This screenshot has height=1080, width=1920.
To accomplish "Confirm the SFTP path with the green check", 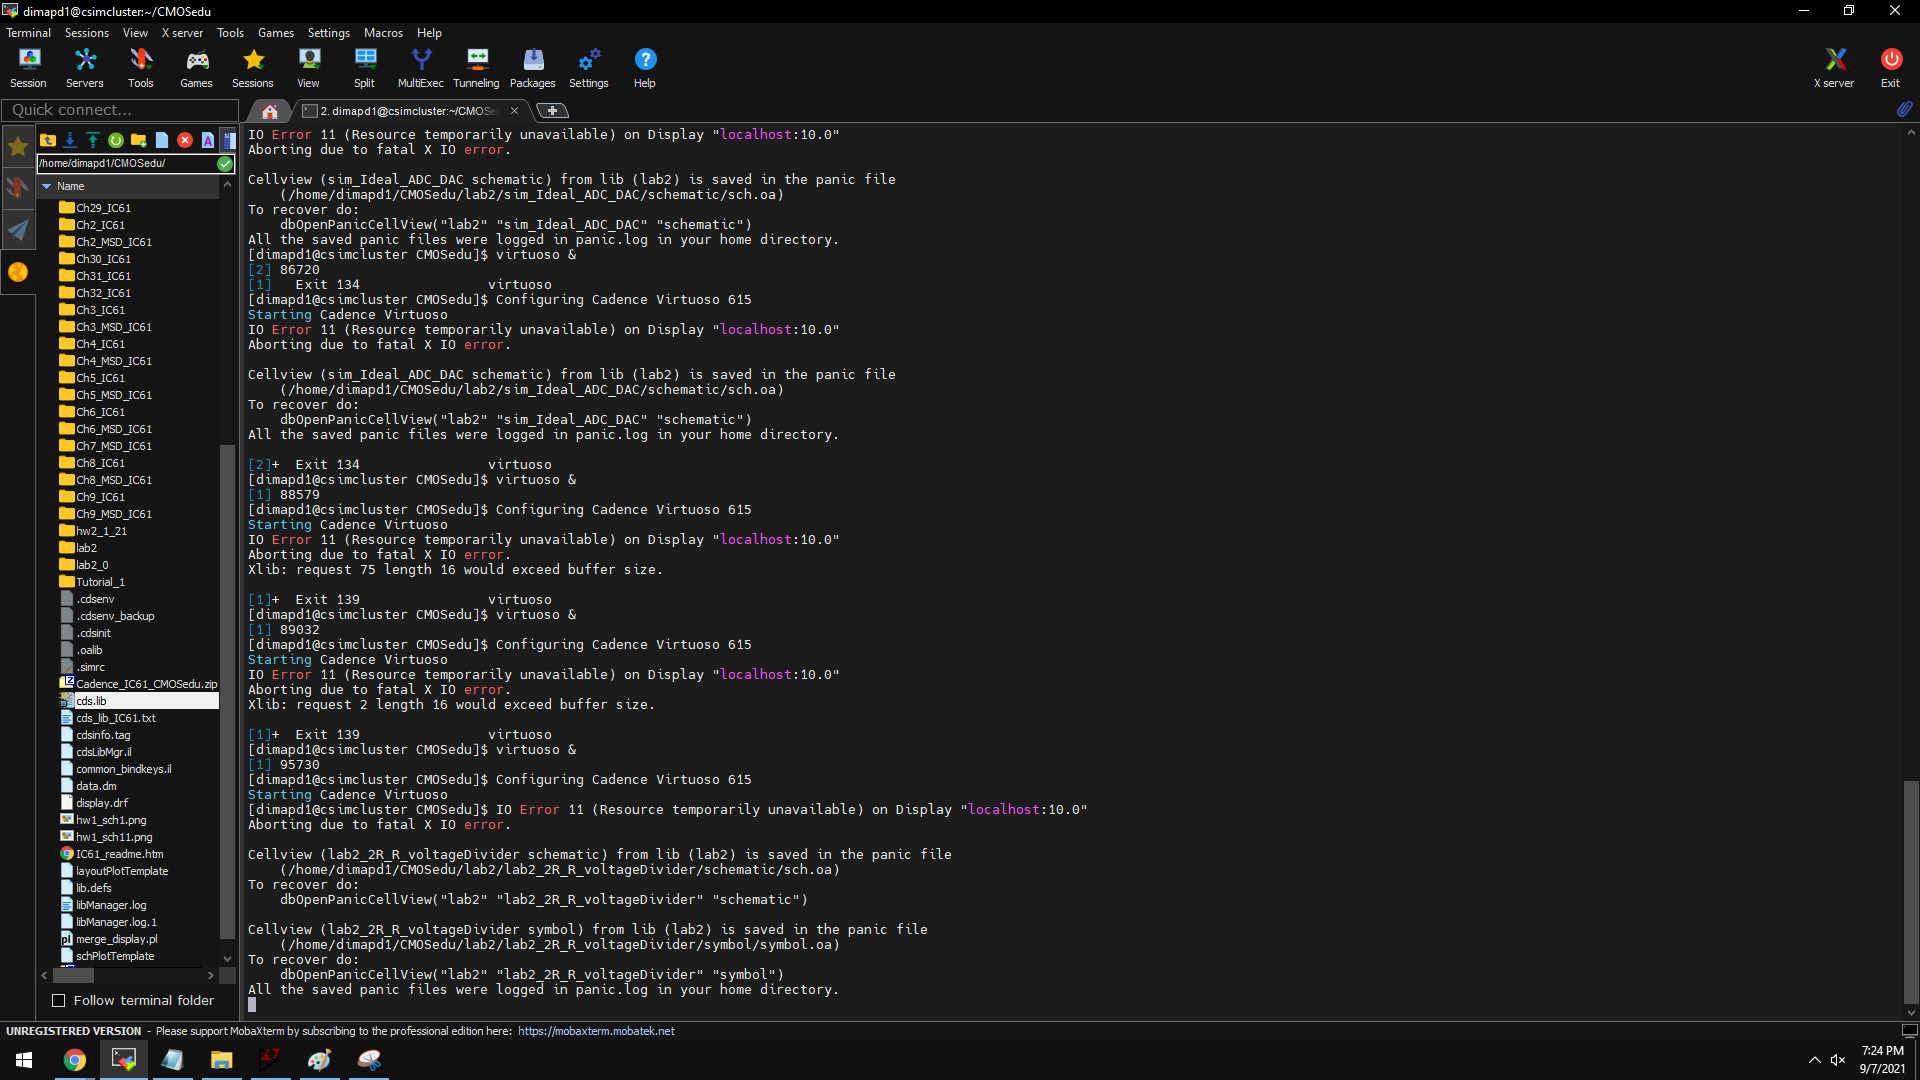I will click(225, 163).
